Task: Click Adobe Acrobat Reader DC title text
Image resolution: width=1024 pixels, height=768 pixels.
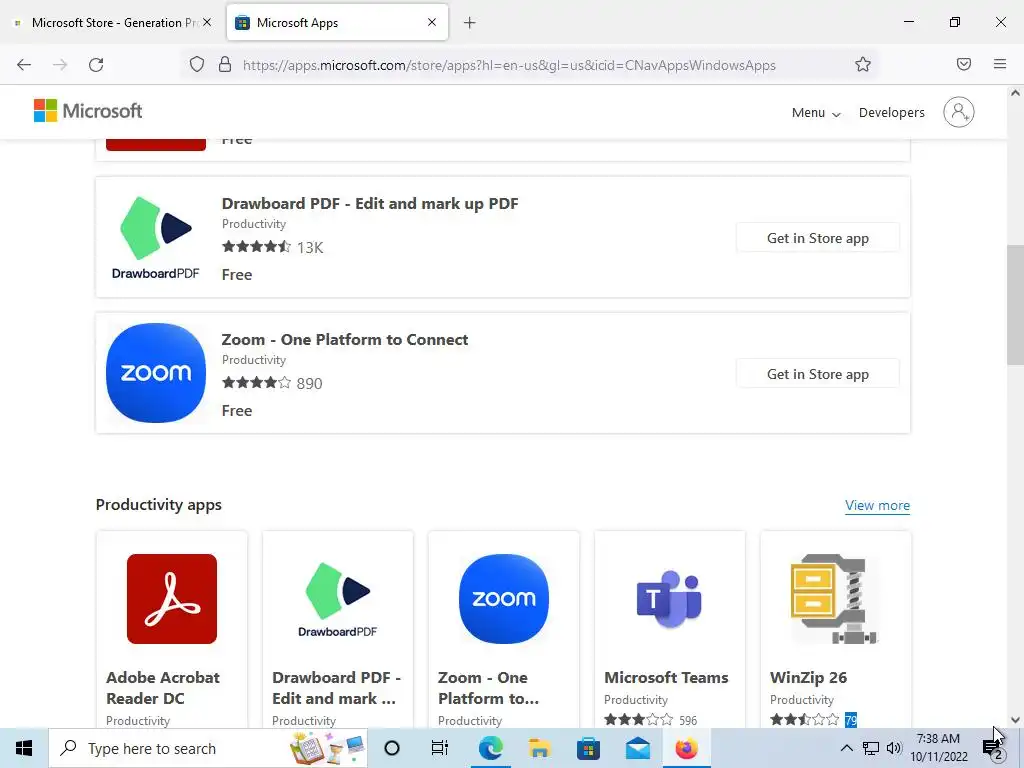Action: coord(163,688)
